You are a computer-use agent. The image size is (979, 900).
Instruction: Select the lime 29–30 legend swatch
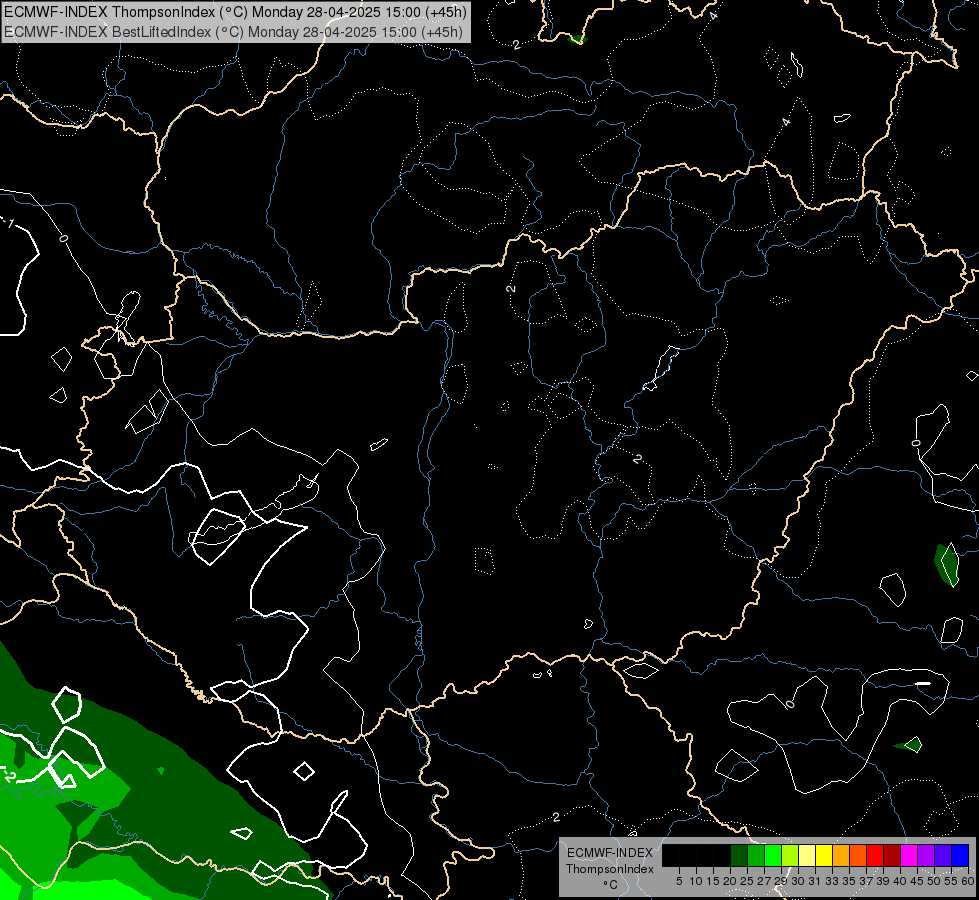coord(790,855)
